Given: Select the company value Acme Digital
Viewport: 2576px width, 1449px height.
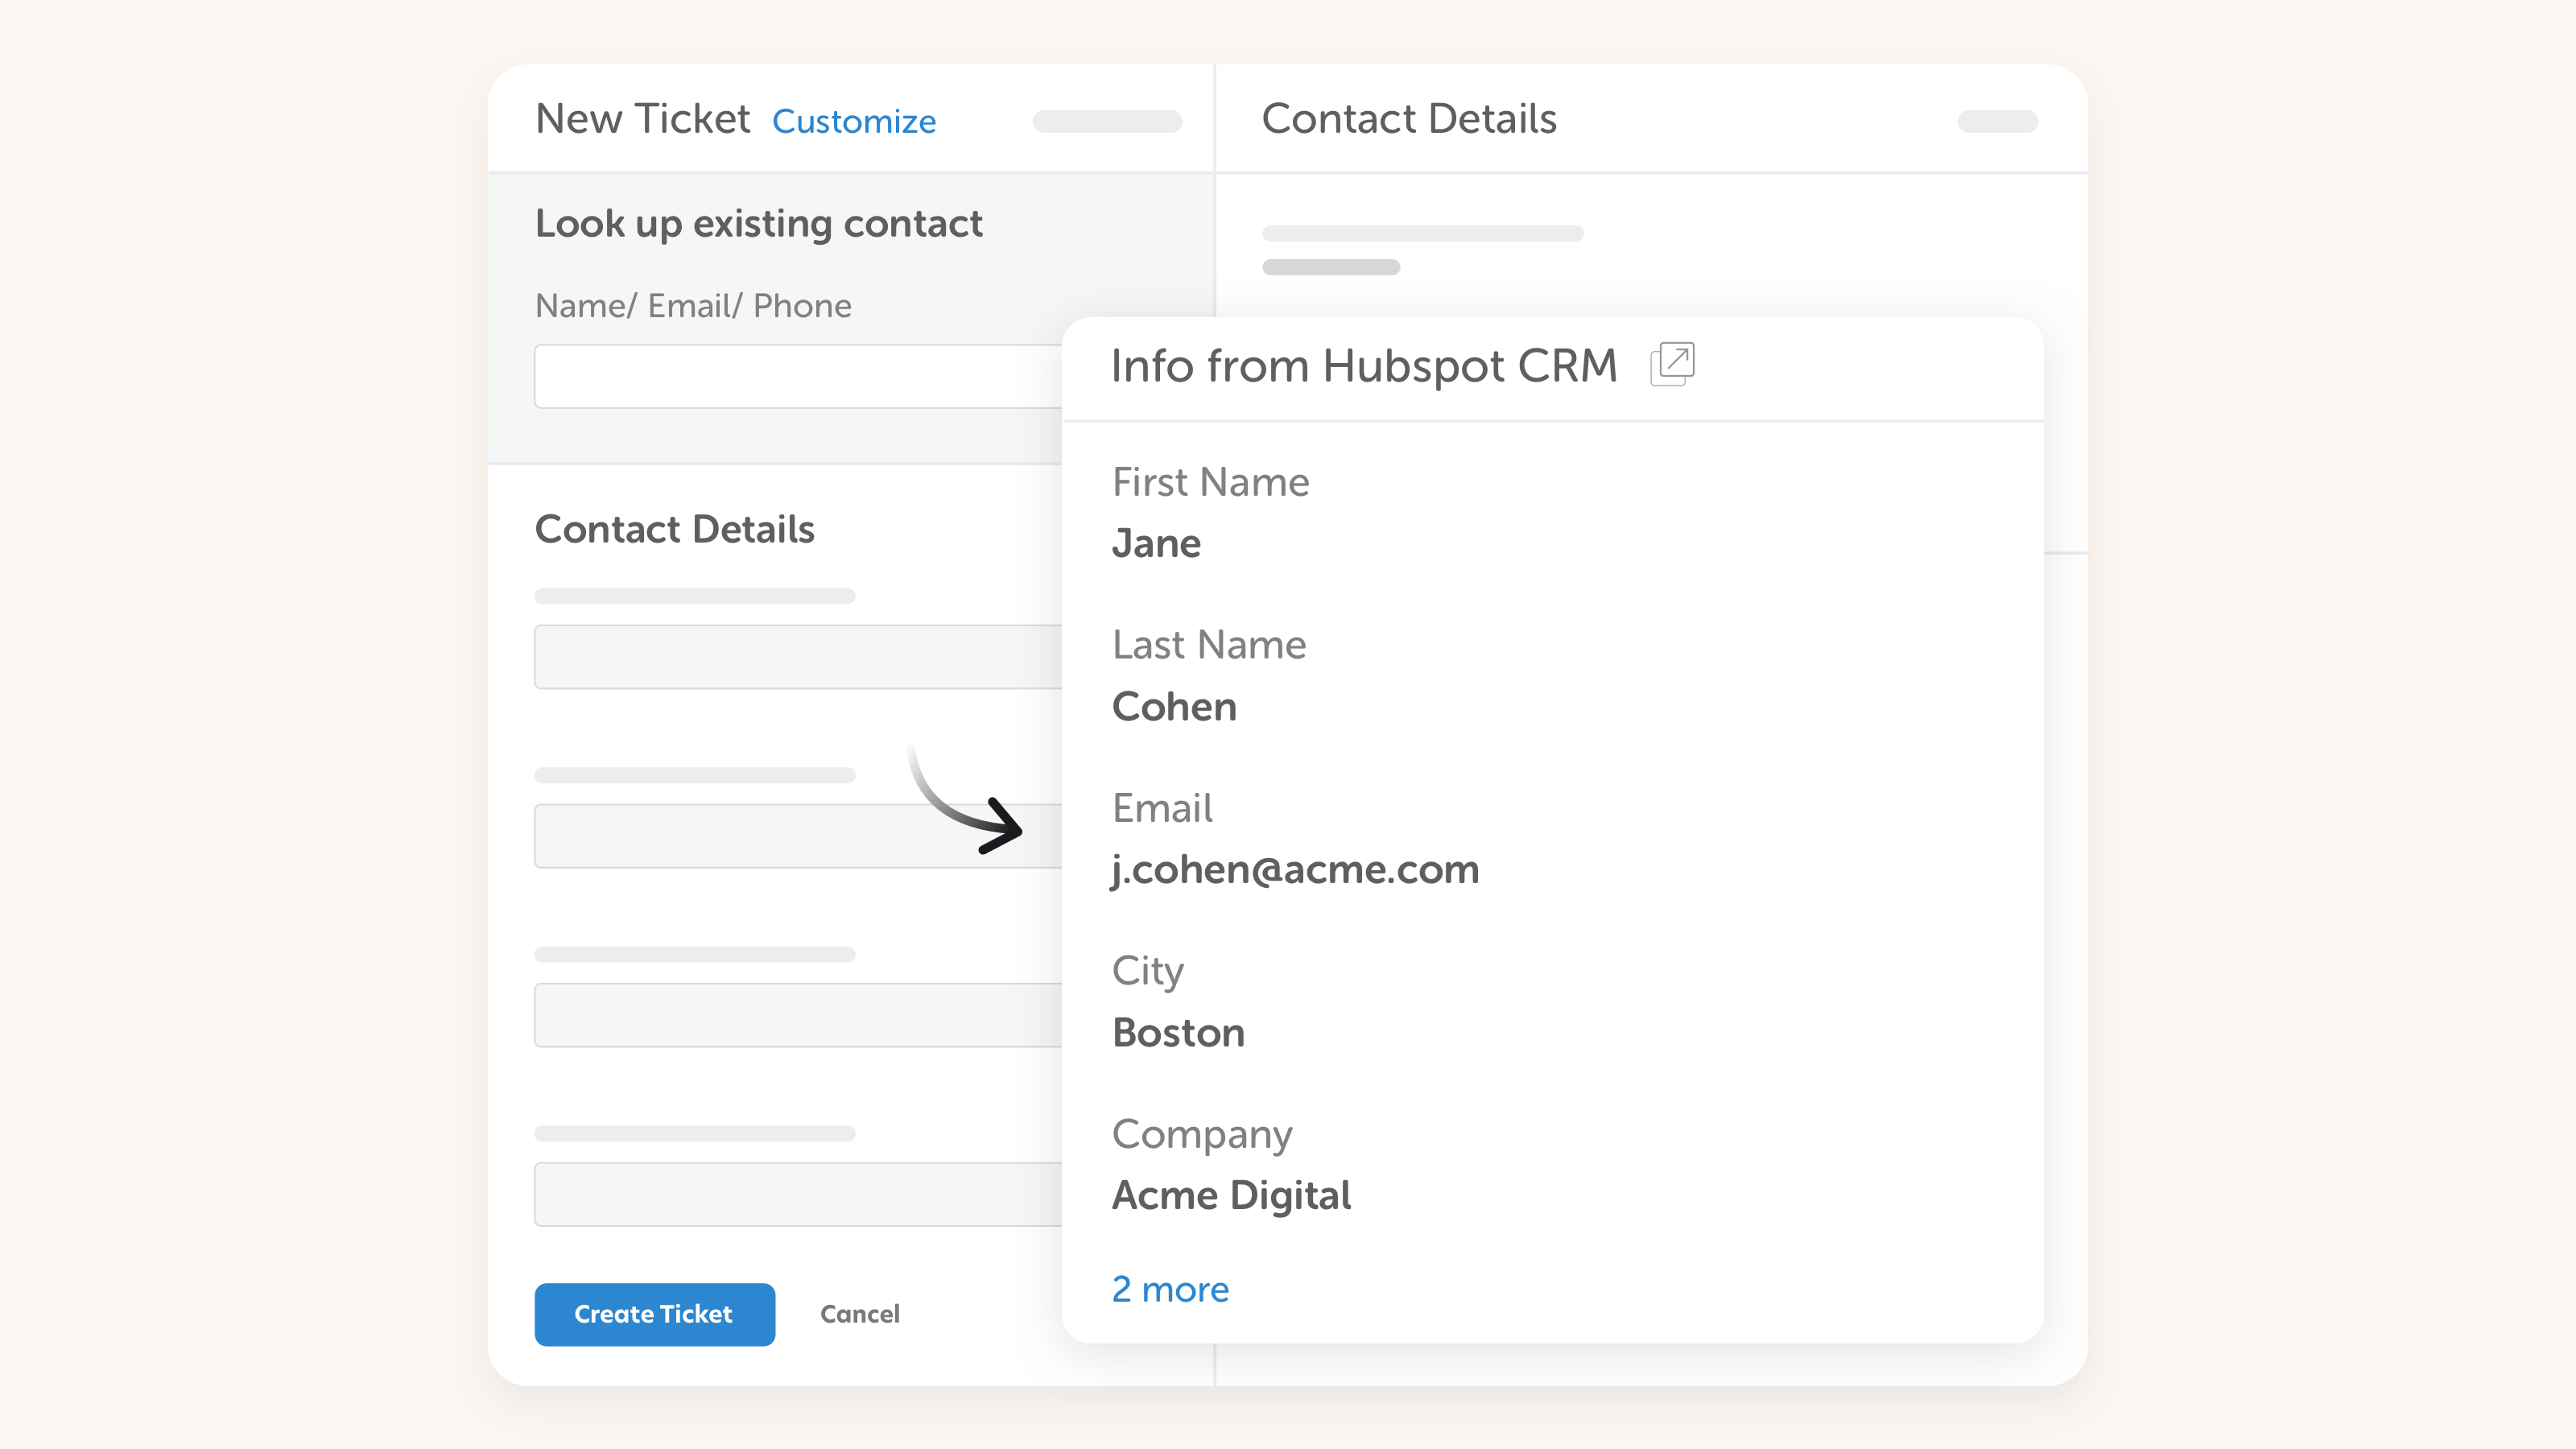Looking at the screenshot, I should pos(1231,1196).
